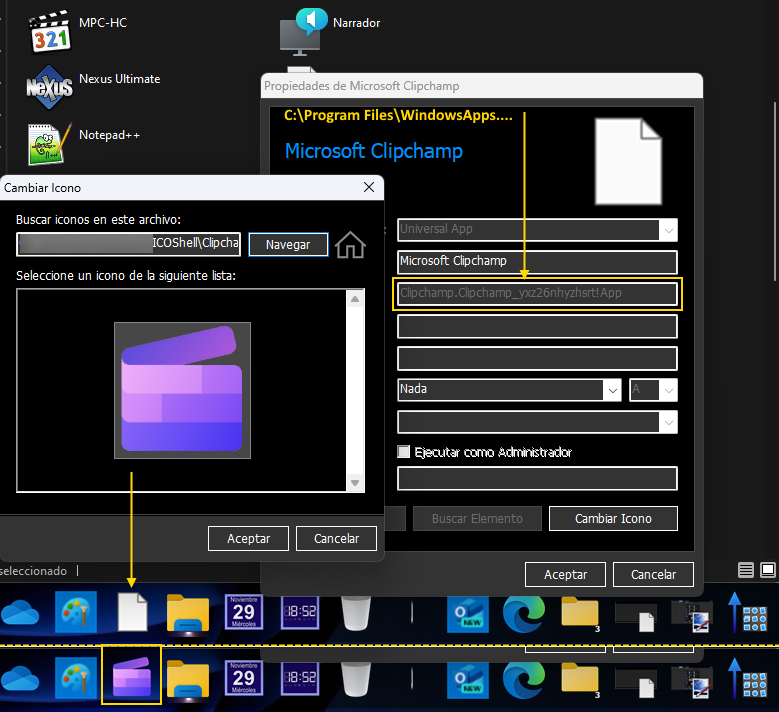Click the icon file path field
The width and height of the screenshot is (779, 712).
point(129,244)
